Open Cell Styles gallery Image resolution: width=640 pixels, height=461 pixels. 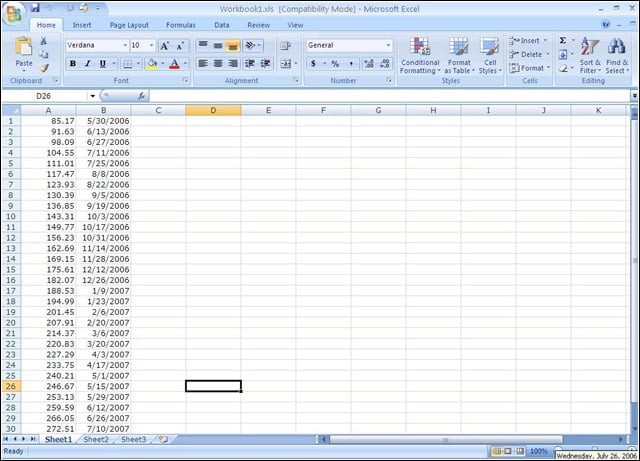click(x=490, y=56)
